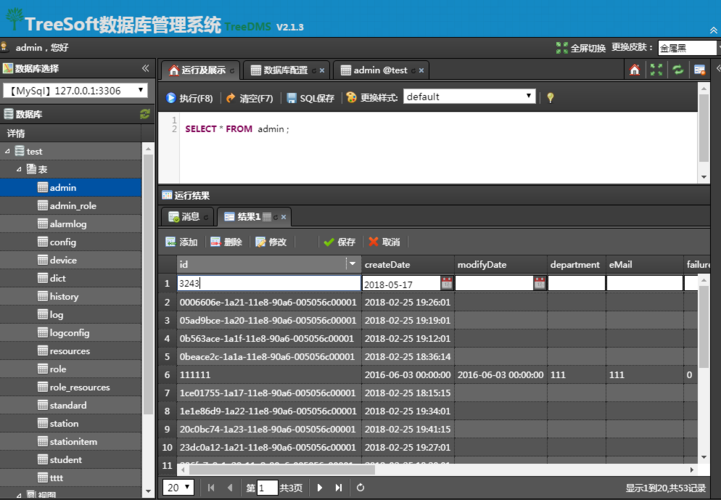721x500 pixels.
Task: Close the 数据库配置 tab
Action: [x=322, y=70]
